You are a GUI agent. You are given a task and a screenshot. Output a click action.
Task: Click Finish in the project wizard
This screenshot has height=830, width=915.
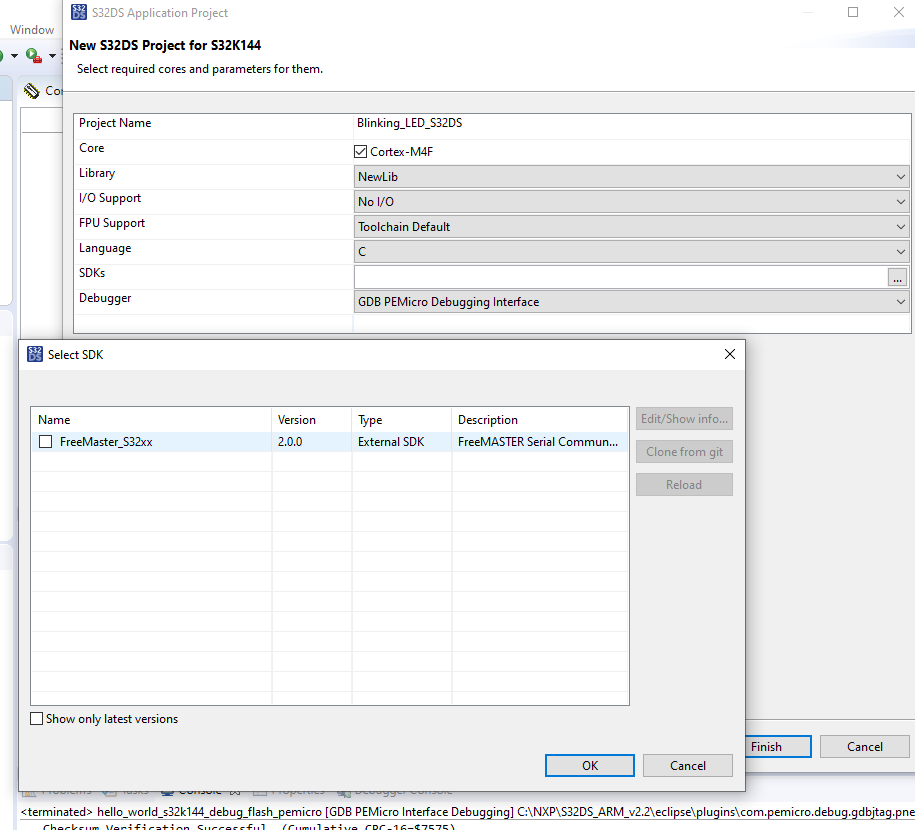click(x=778, y=747)
